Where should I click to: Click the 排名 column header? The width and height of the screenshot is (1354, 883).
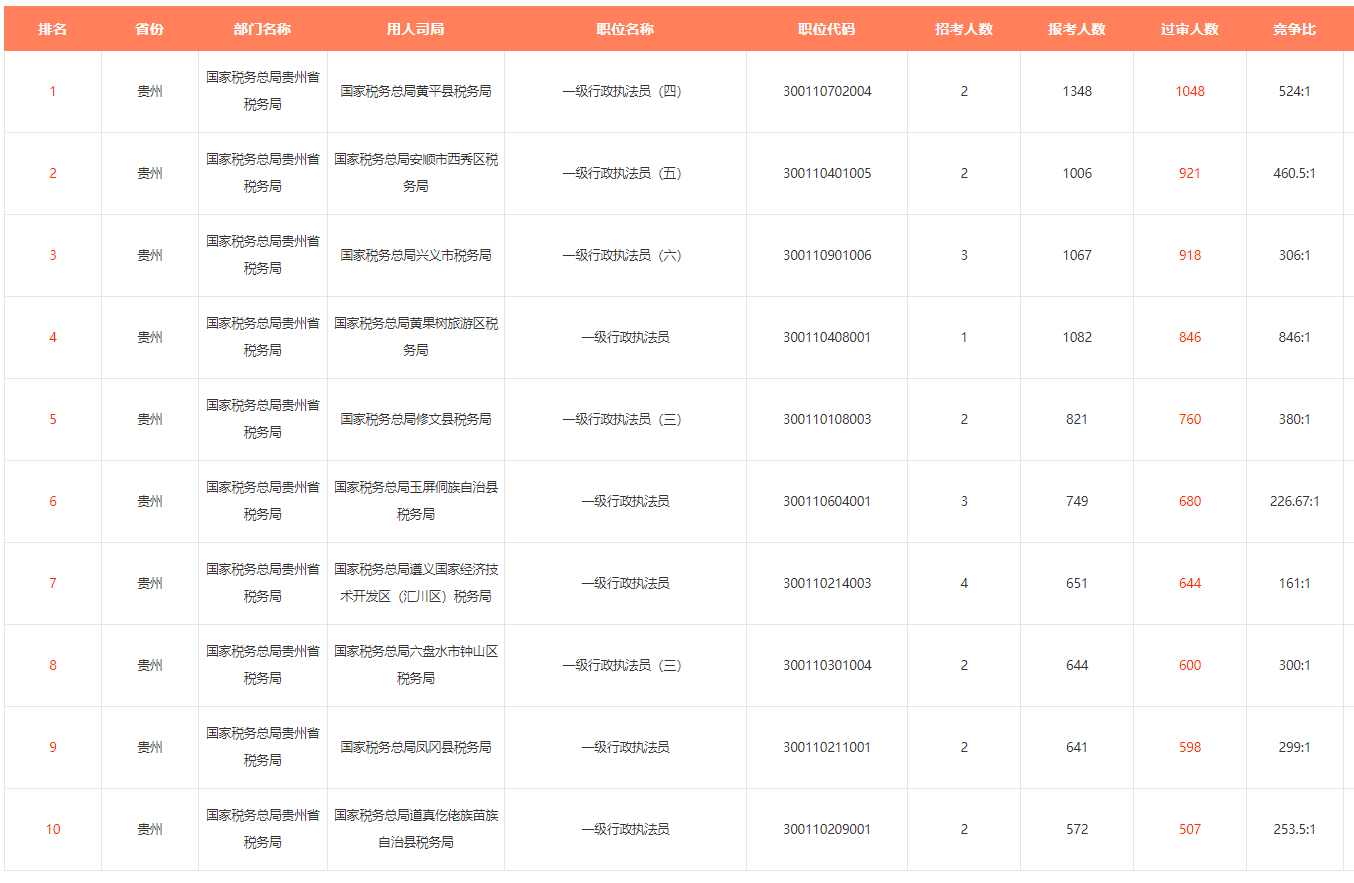(53, 29)
